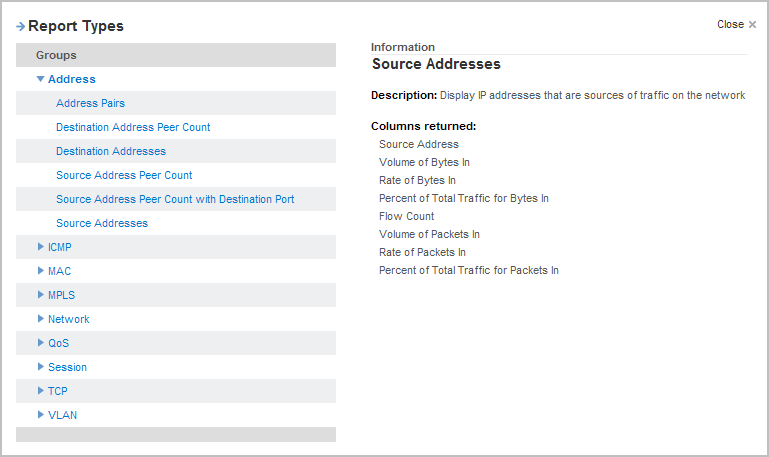Click the Close X icon
This screenshot has height=457, width=769.
(x=752, y=25)
